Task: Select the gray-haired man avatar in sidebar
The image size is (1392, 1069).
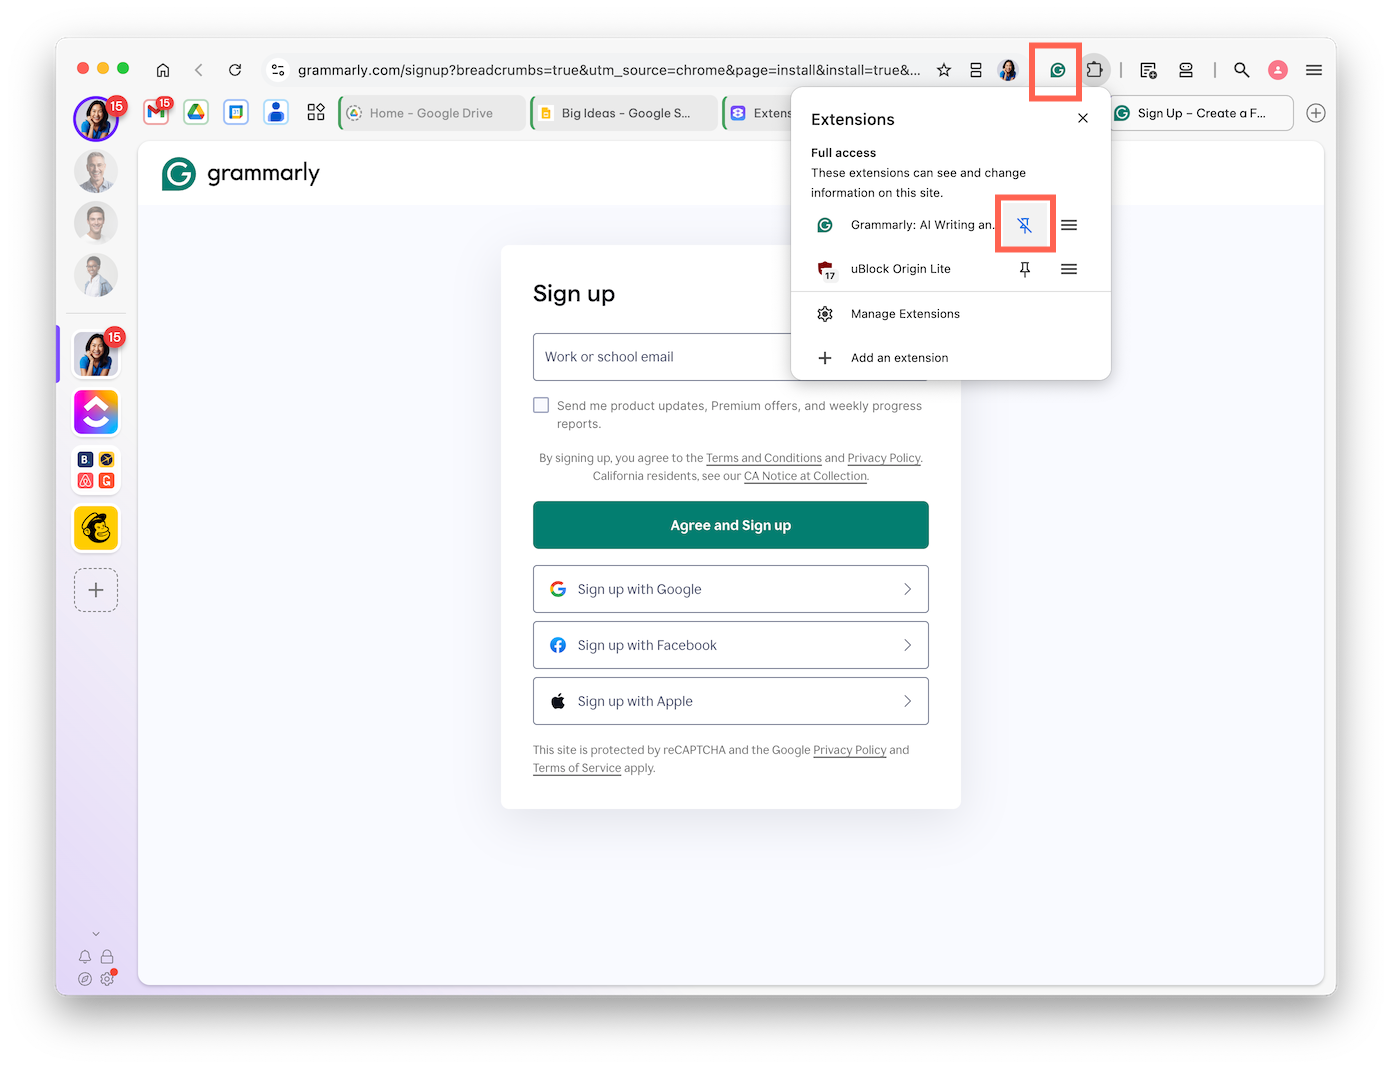Action: pos(96,172)
